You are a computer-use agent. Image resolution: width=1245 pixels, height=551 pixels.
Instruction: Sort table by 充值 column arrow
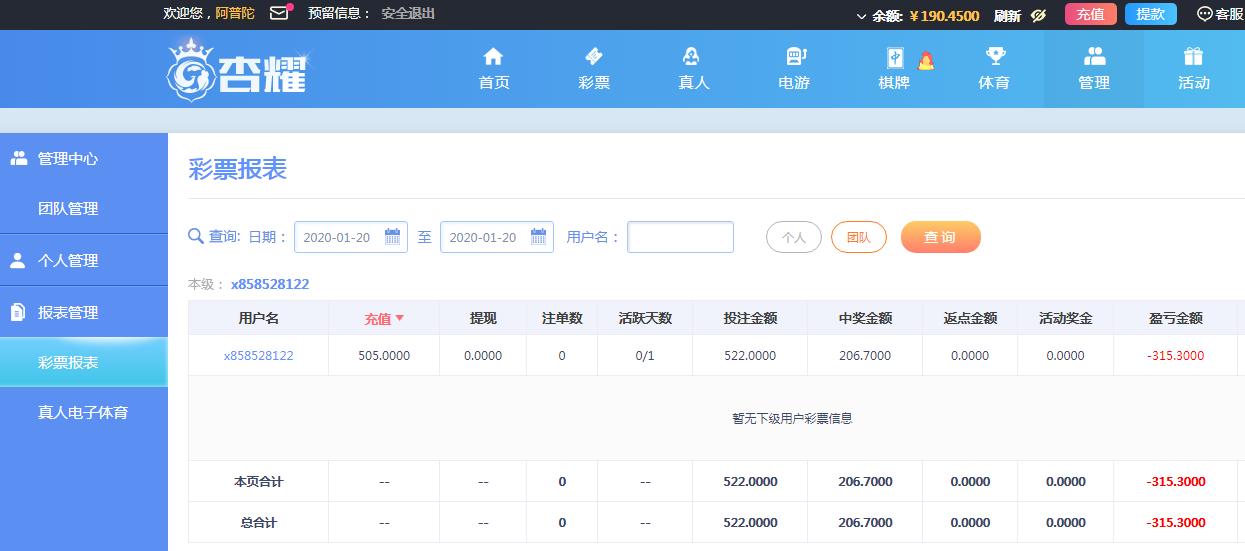pos(400,318)
